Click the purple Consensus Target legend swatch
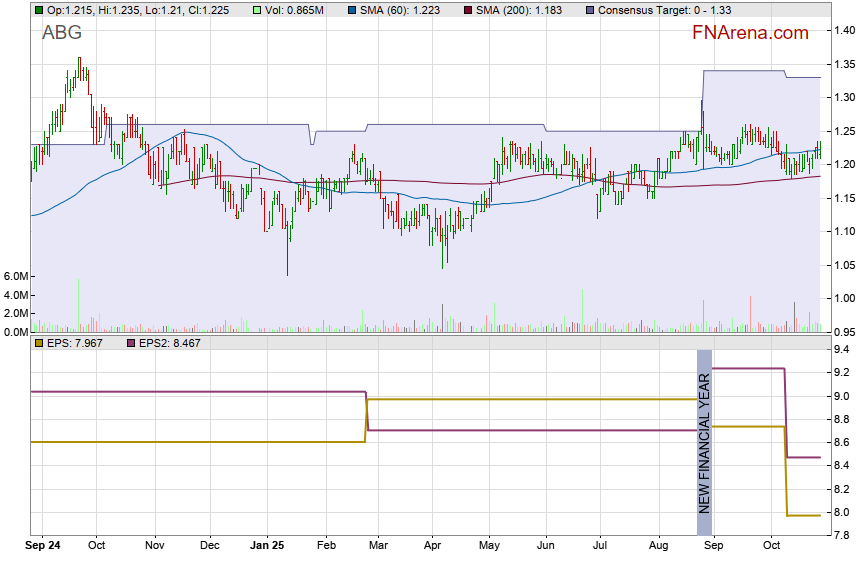 [593, 10]
